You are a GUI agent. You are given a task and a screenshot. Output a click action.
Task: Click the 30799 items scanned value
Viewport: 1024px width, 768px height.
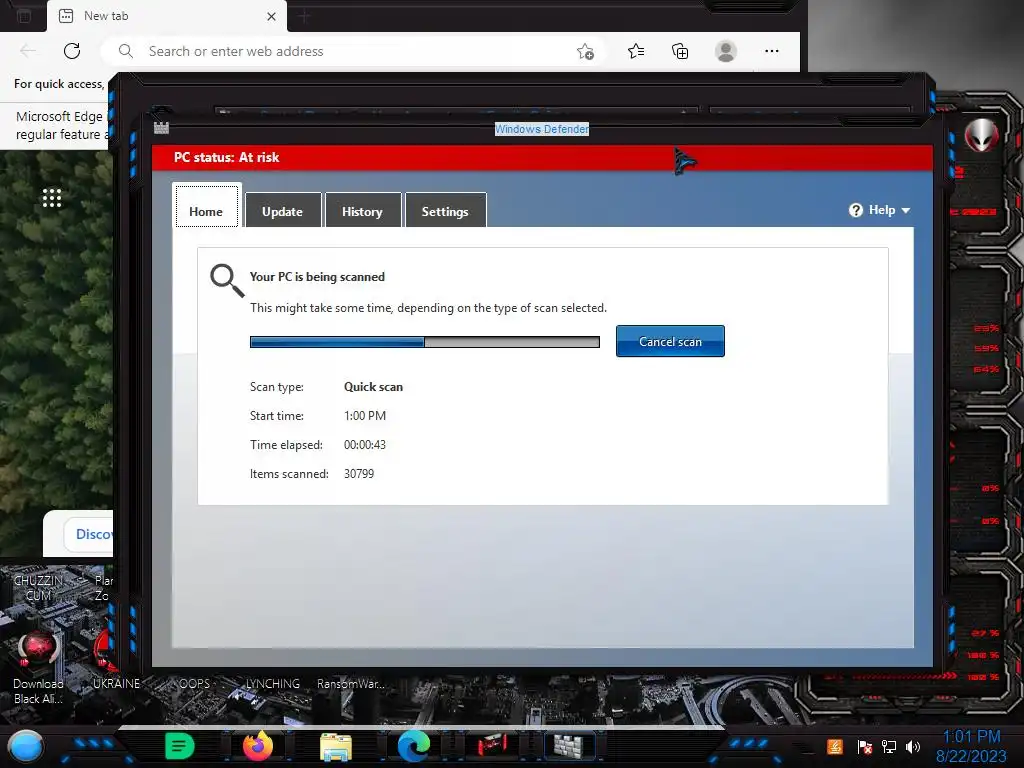tap(359, 473)
